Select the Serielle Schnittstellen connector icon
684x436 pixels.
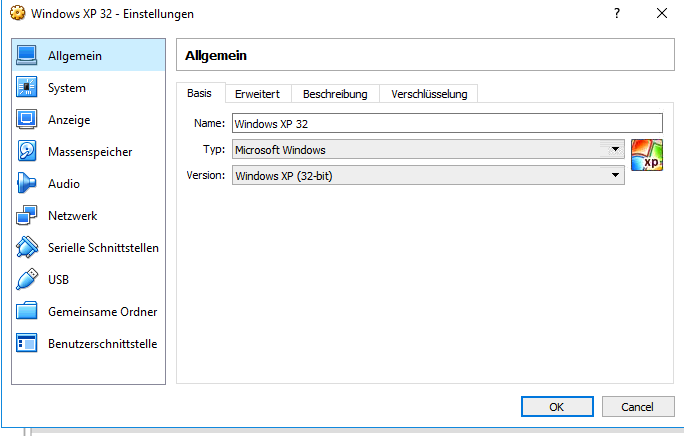[27, 247]
